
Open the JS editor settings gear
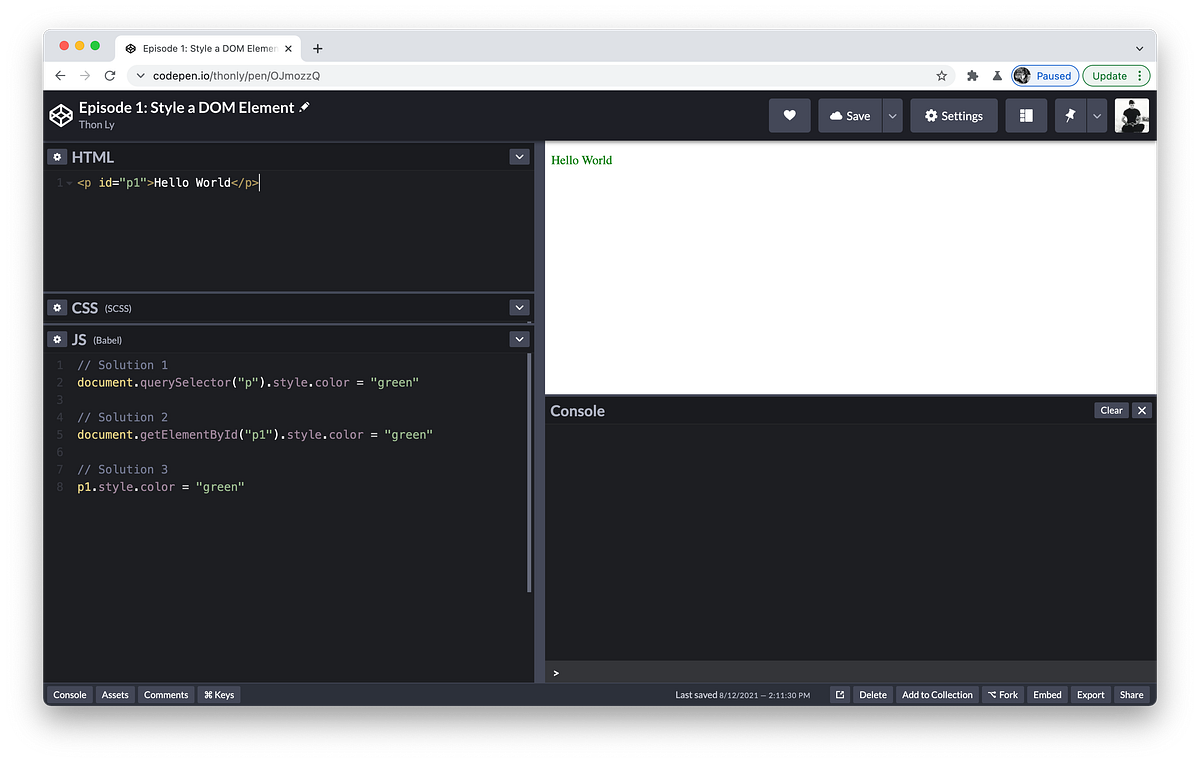pos(57,339)
